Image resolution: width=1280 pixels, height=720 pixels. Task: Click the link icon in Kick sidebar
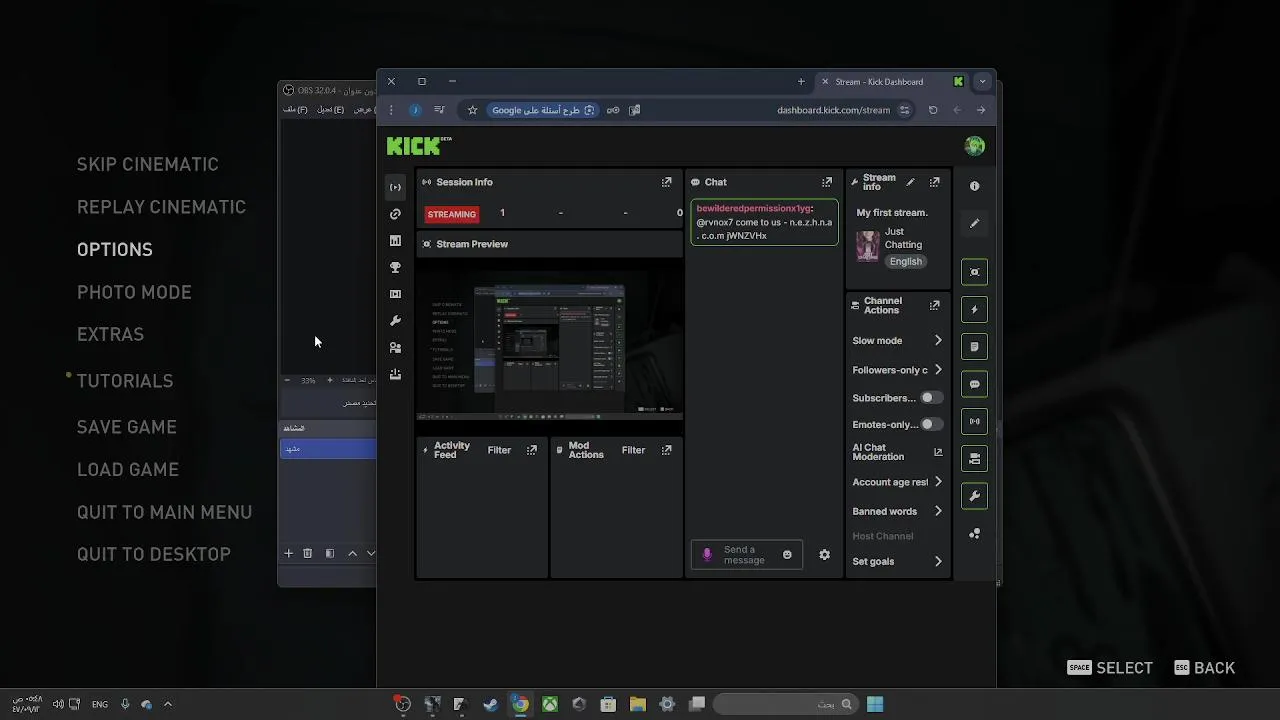click(x=395, y=214)
